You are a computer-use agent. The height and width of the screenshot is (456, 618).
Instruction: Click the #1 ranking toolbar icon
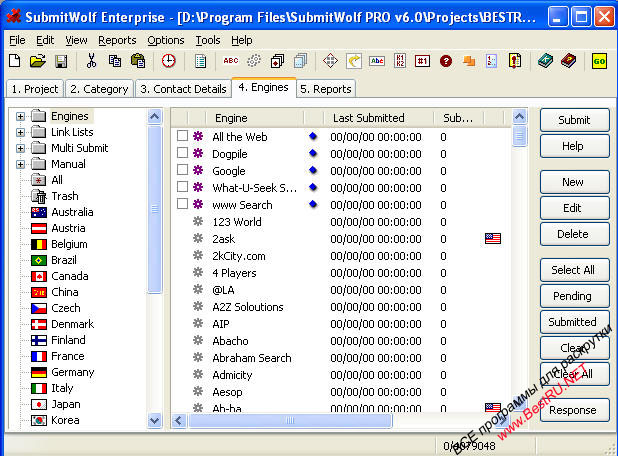[x=422, y=61]
